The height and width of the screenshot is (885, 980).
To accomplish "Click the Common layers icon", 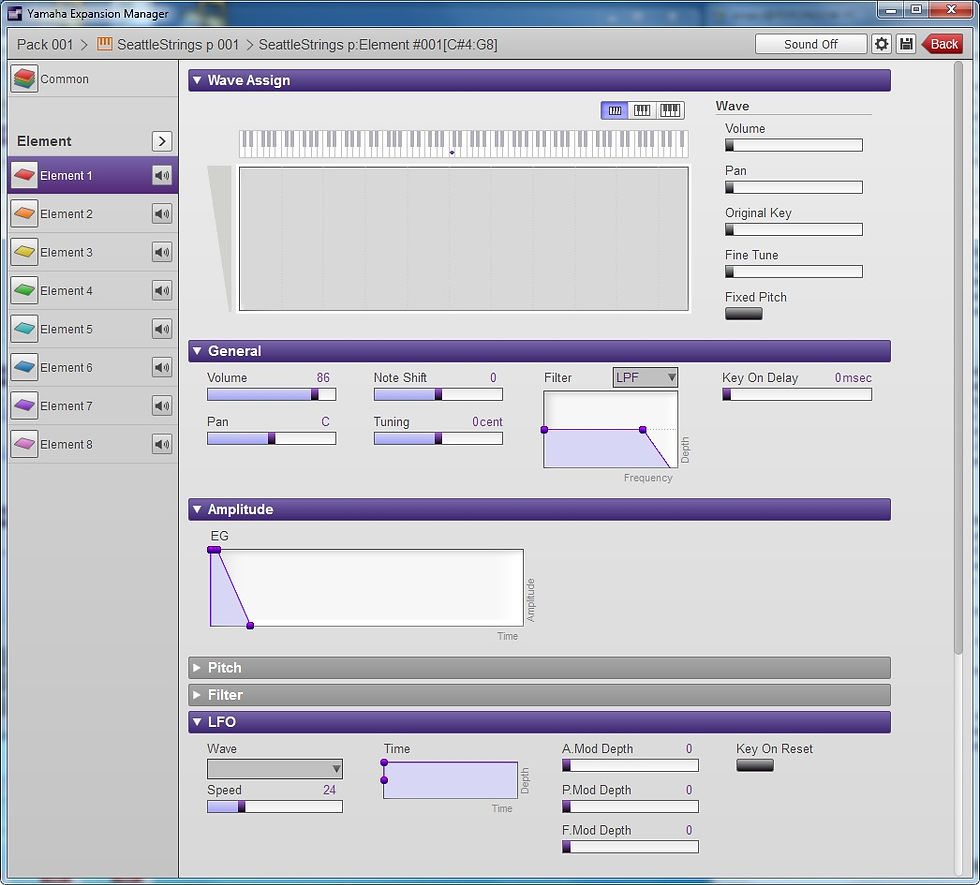I will tap(24, 79).
